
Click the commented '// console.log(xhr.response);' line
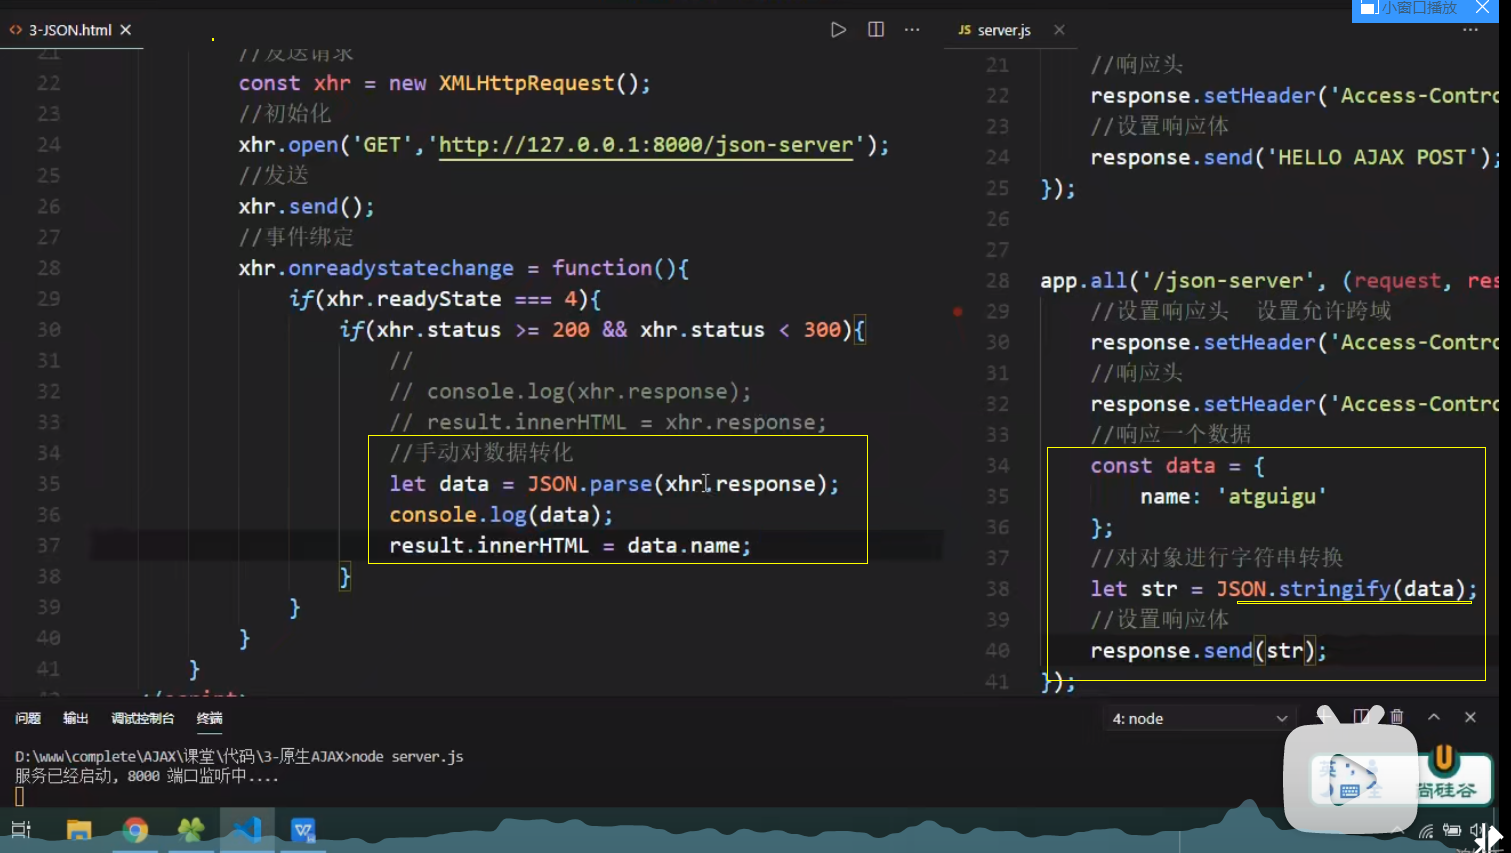(x=570, y=391)
